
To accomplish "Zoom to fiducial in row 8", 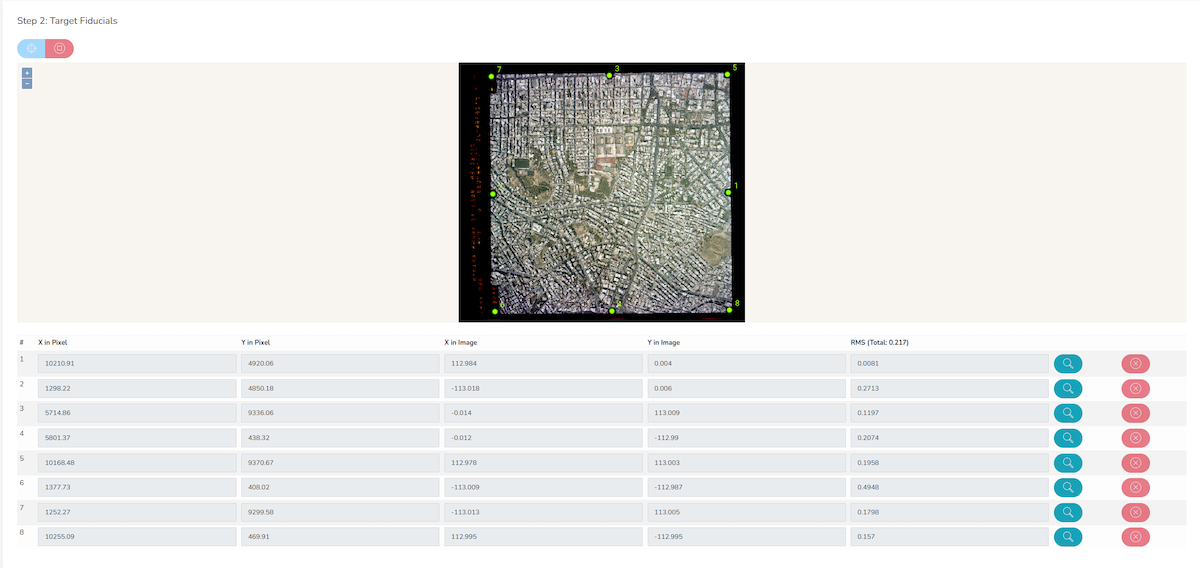I will point(1067,536).
